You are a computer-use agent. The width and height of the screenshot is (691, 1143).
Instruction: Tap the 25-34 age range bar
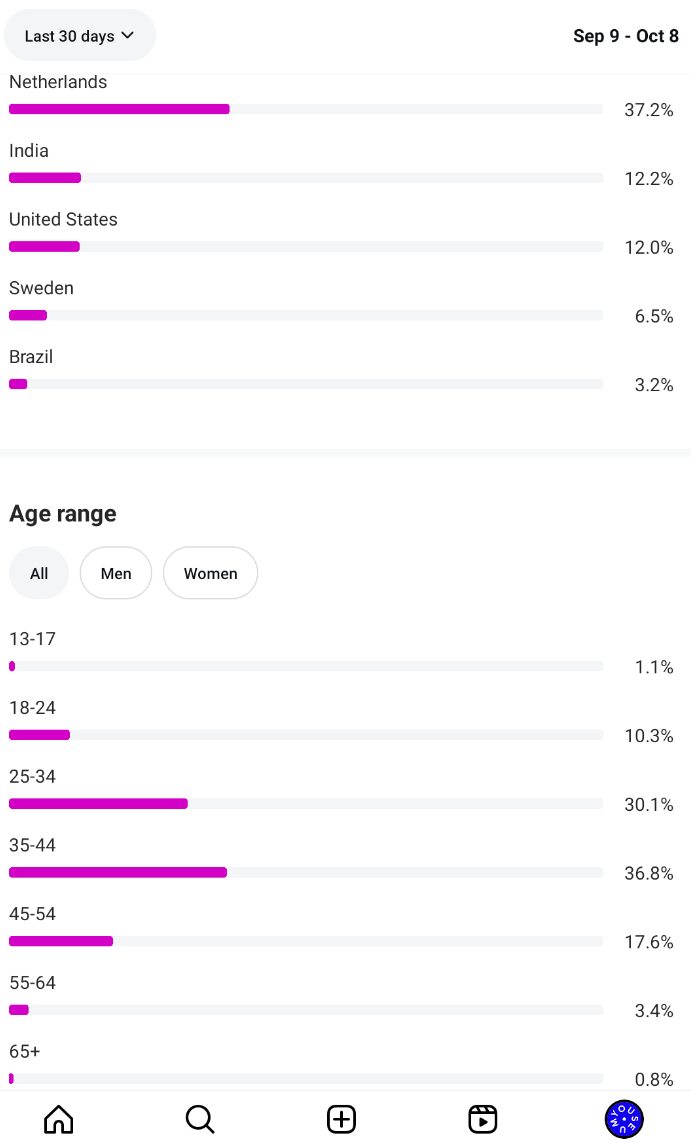click(x=306, y=803)
